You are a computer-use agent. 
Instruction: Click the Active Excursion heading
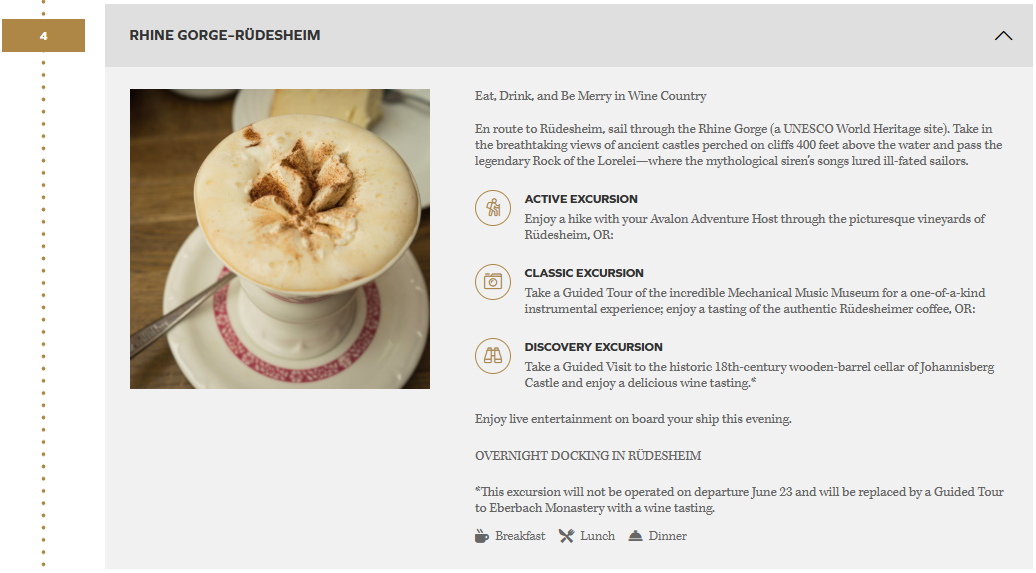[x=581, y=199]
